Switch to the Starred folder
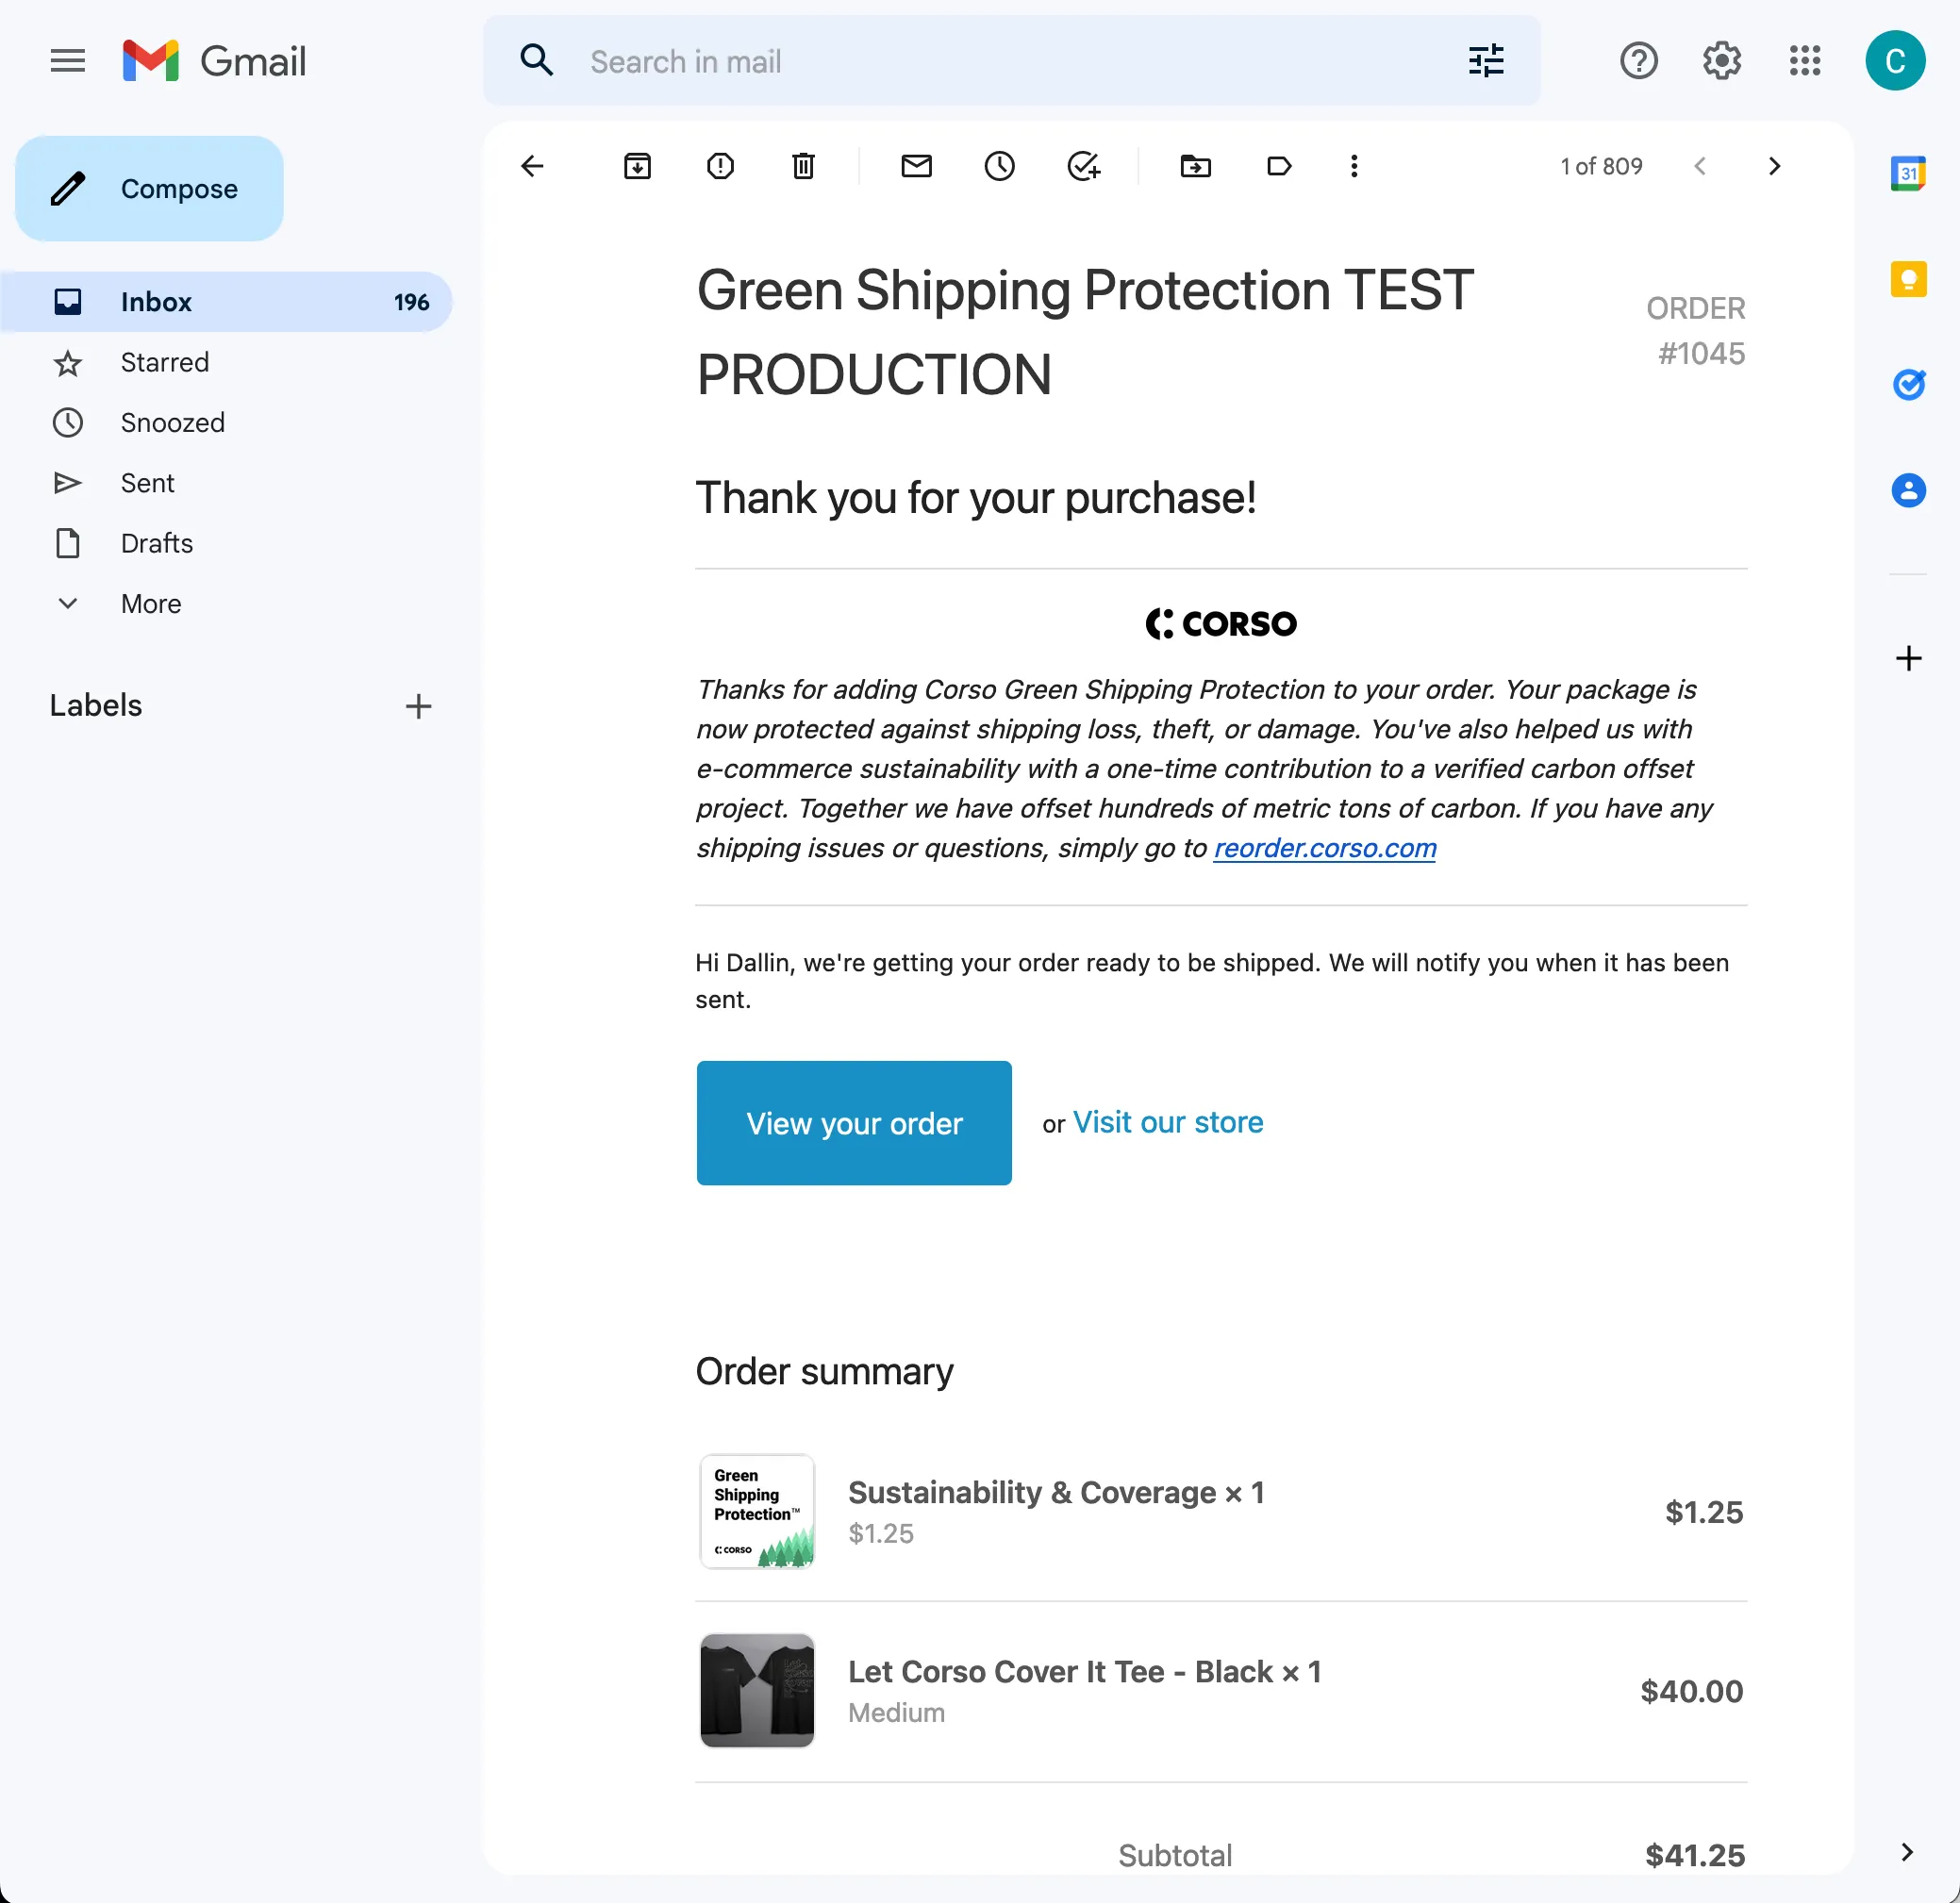The height and width of the screenshot is (1903, 1960). click(165, 362)
